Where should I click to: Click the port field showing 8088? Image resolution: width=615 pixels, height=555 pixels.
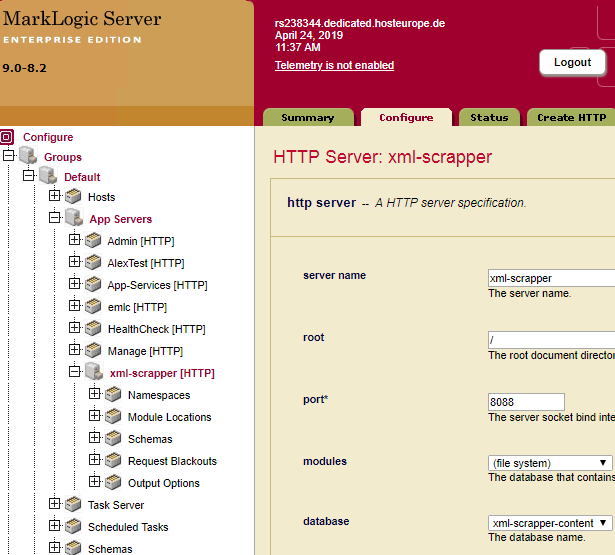click(526, 402)
